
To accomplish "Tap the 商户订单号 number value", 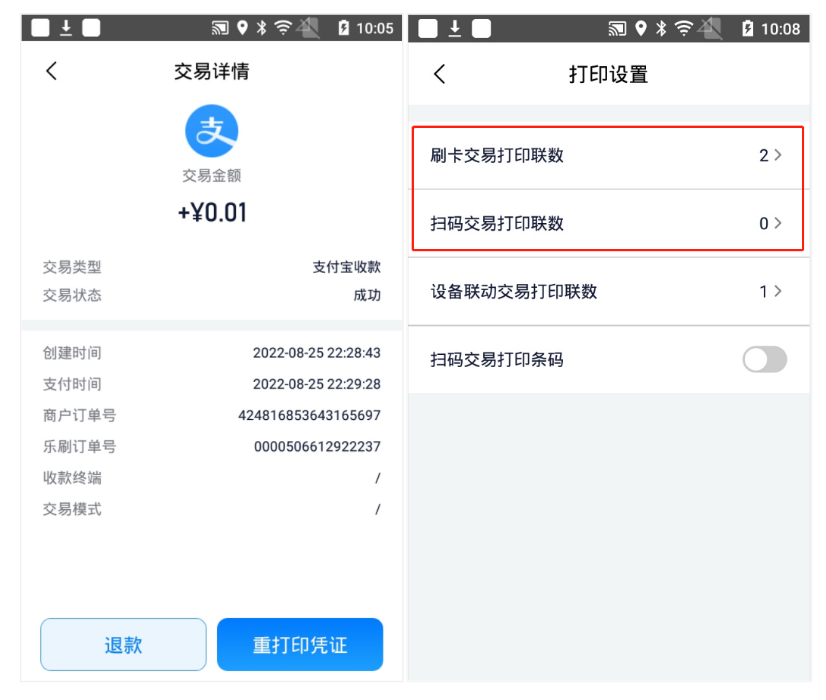I will point(309,416).
